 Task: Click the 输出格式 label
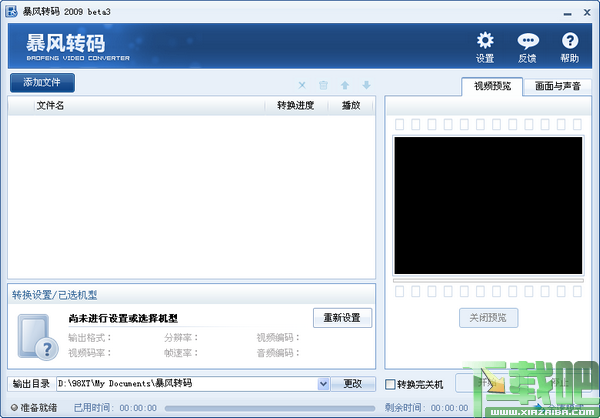pos(90,338)
